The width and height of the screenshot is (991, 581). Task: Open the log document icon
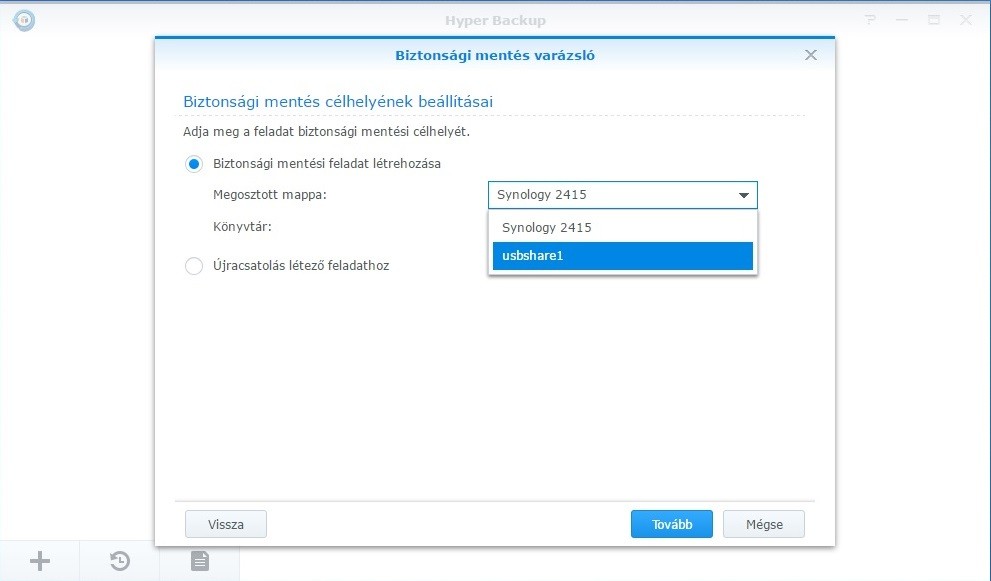pyautogui.click(x=200, y=561)
